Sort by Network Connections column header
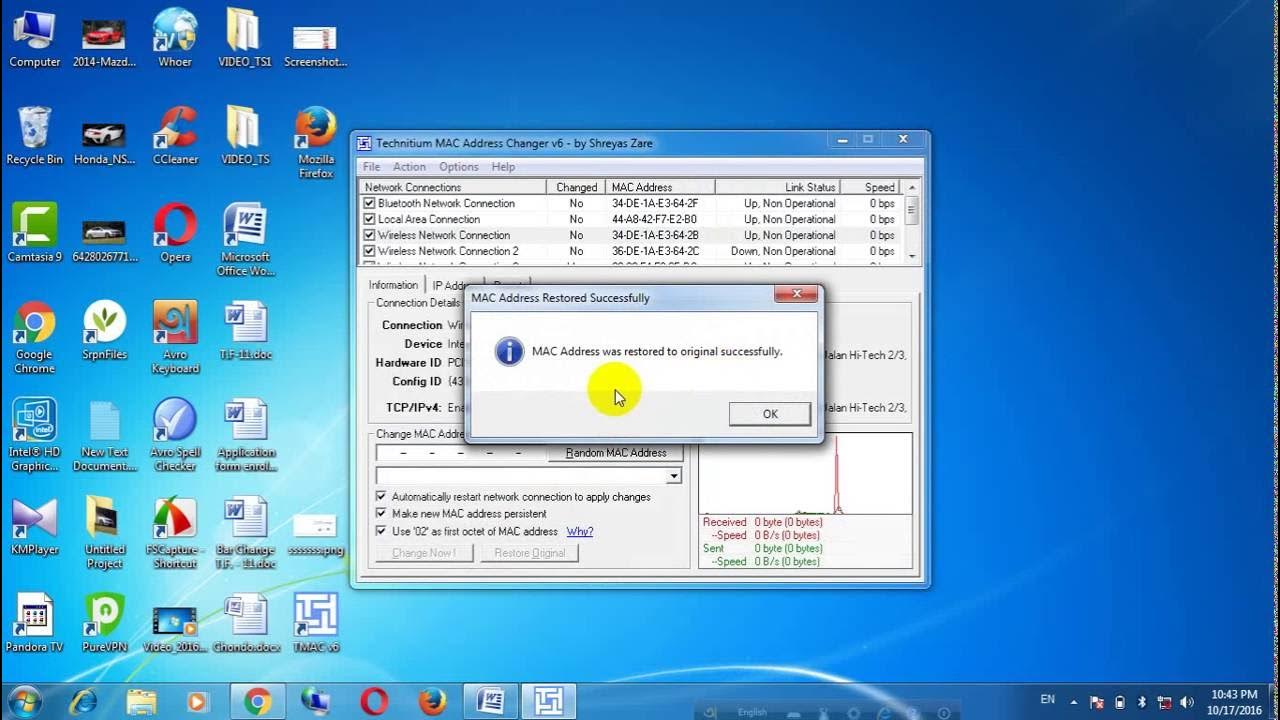This screenshot has height=720, width=1280. 452,187
